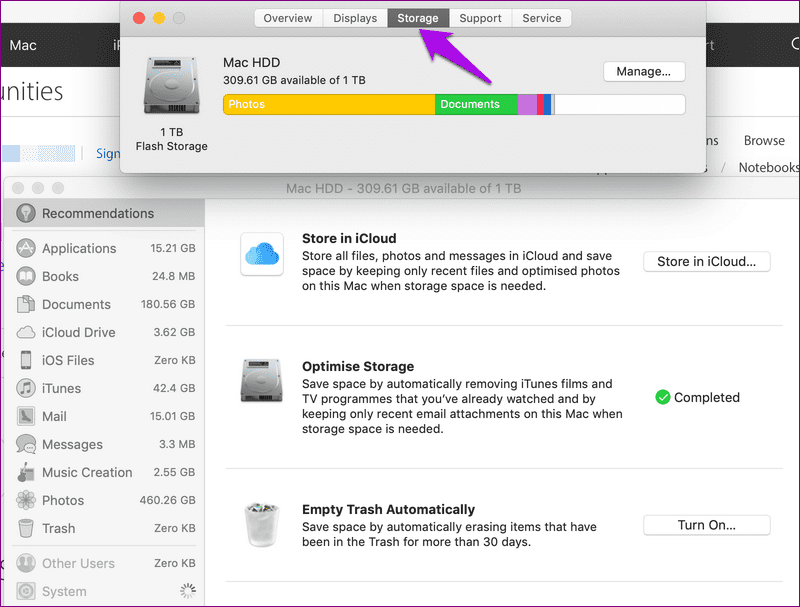Open Books category icon
Viewport: 800px width, 607px height.
tap(26, 276)
